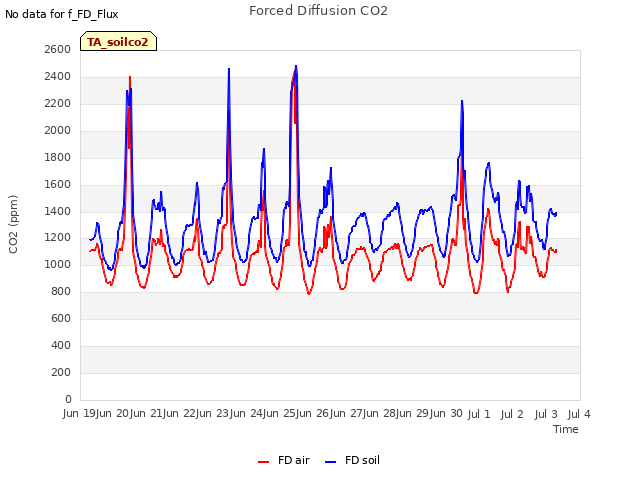Image resolution: width=640 pixels, height=480 pixels.
Task: Click the Jul 1 x-axis date label
Action: click(478, 414)
